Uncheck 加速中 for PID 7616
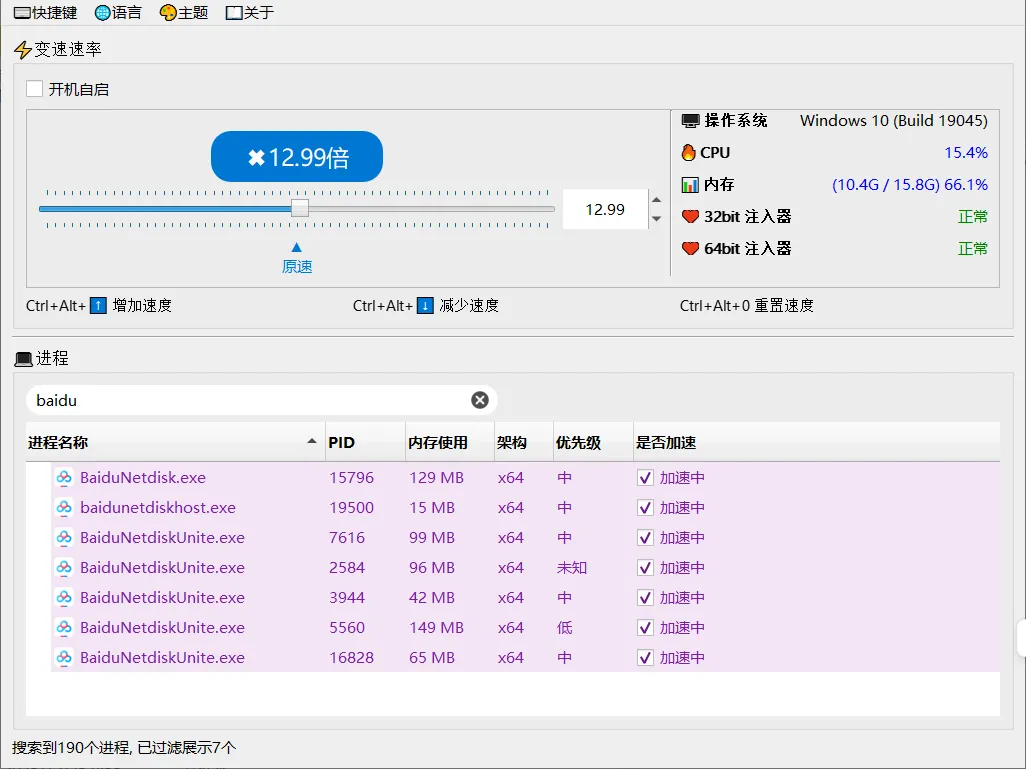Viewport: 1026px width, 769px height. tap(645, 538)
